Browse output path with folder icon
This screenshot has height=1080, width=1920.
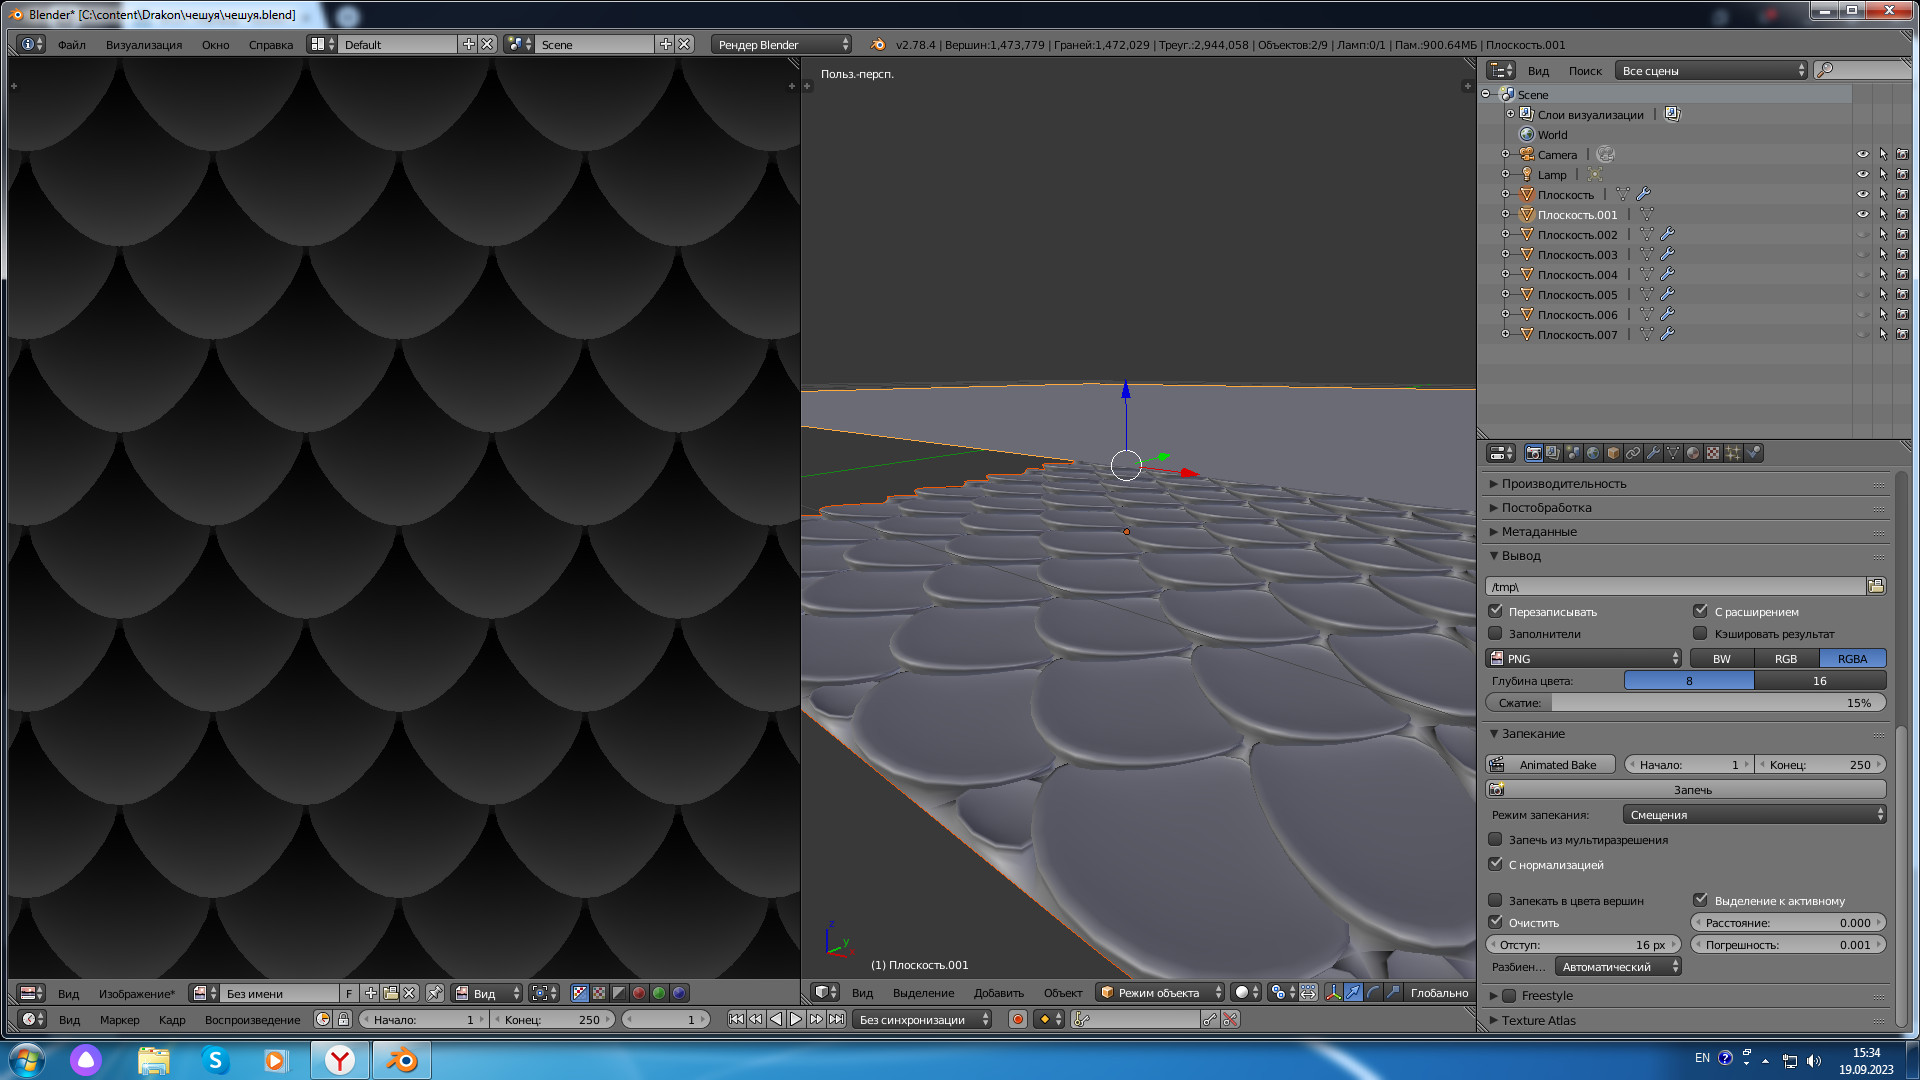[1876, 586]
